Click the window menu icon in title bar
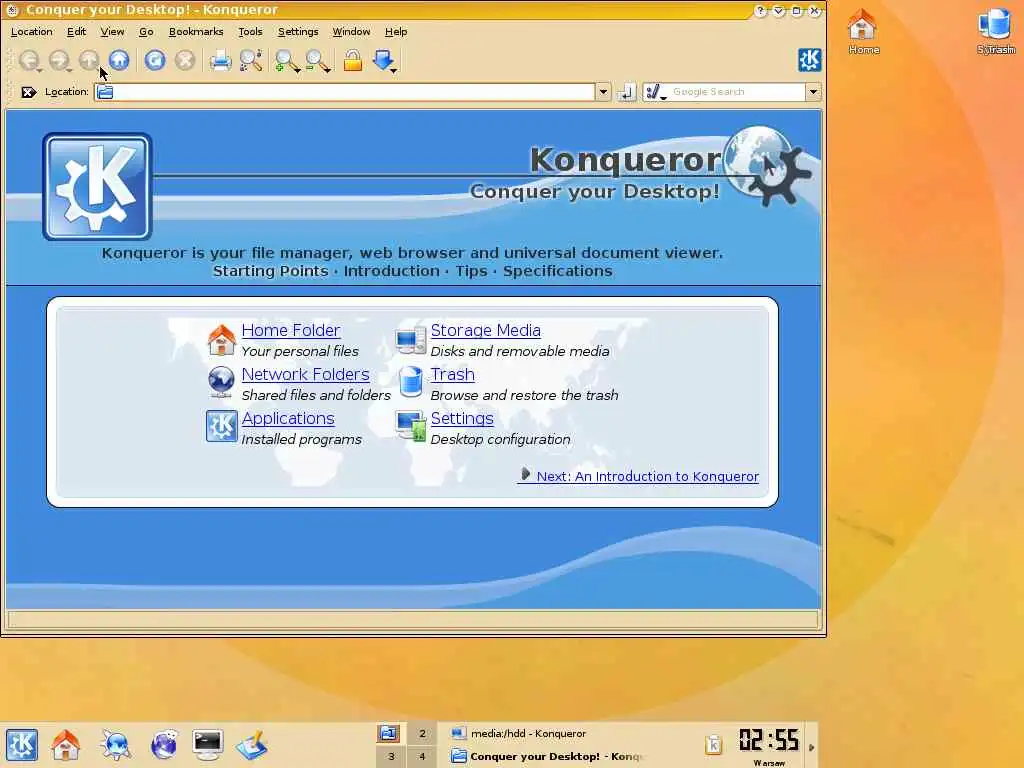Image resolution: width=1024 pixels, height=768 pixels. pyautogui.click(x=12, y=10)
